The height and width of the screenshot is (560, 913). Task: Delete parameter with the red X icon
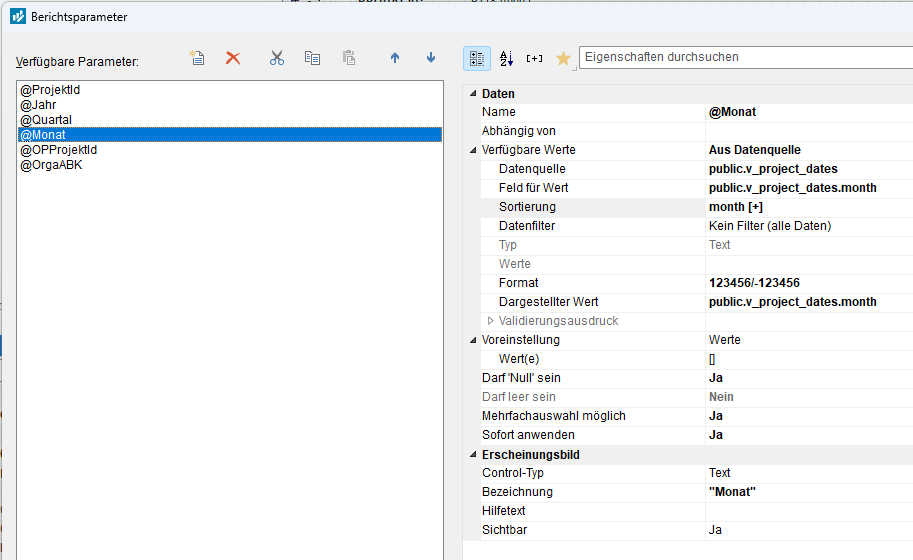233,58
